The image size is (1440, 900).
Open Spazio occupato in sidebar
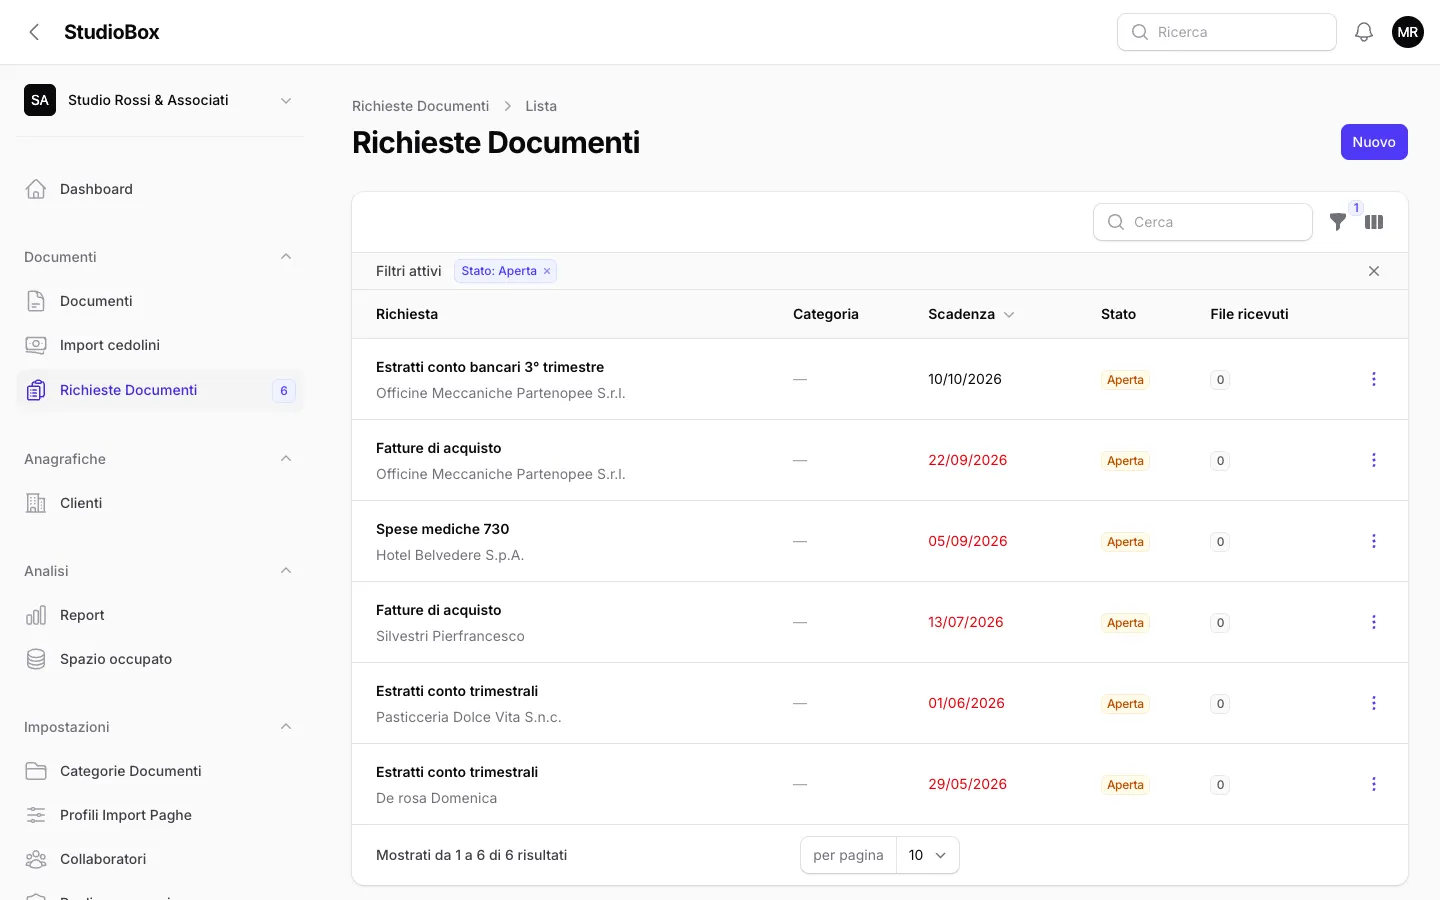click(160, 659)
